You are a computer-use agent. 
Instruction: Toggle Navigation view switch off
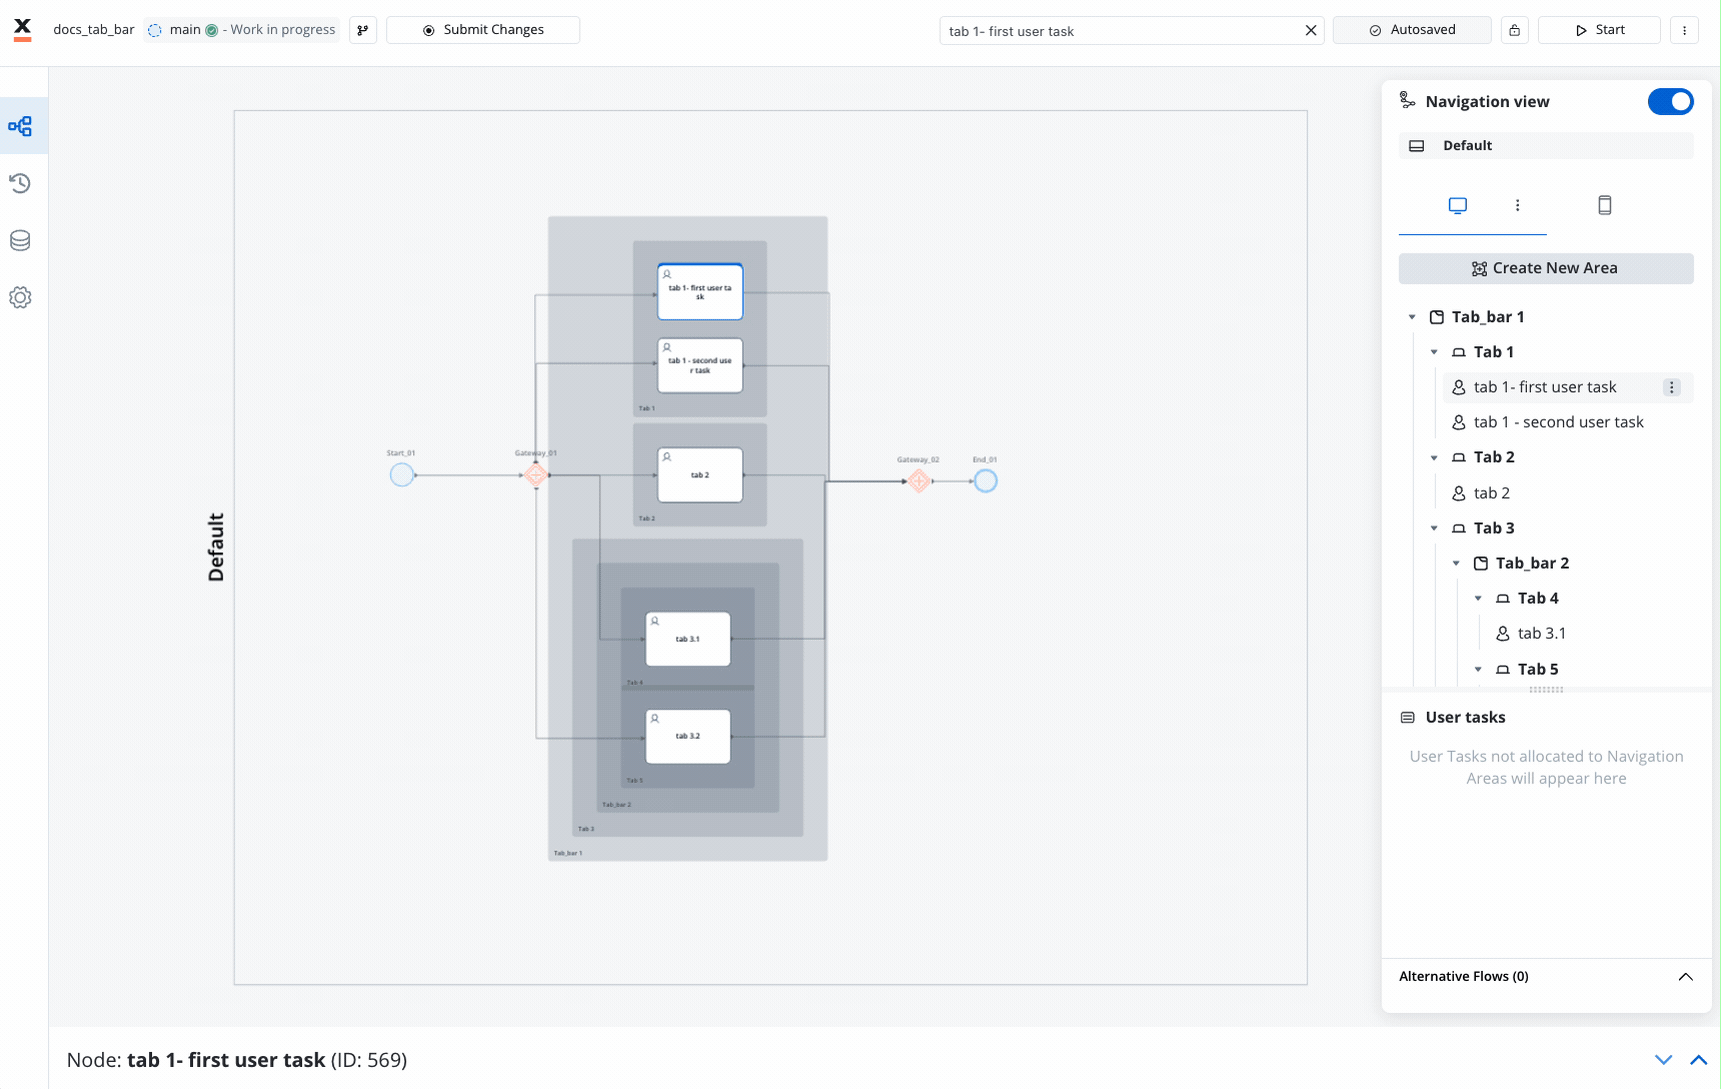point(1671,101)
